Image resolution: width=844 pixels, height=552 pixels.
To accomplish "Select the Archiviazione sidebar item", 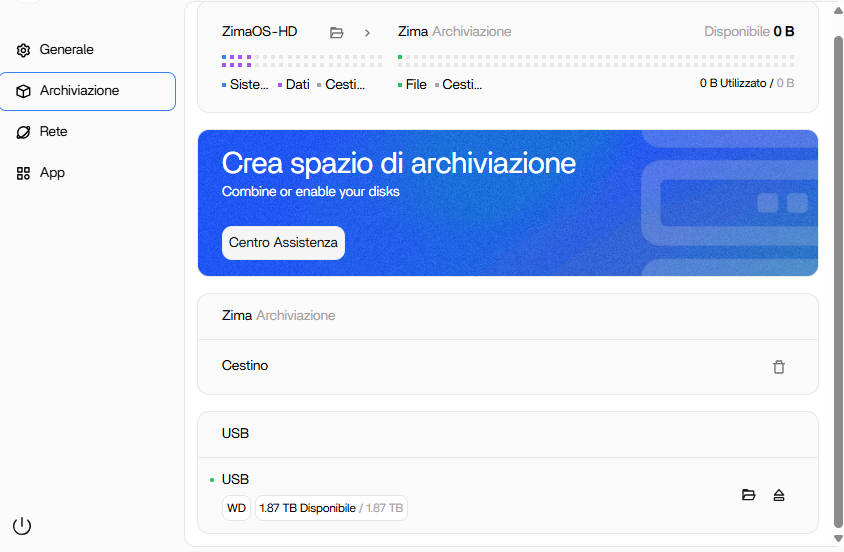I will (88, 91).
